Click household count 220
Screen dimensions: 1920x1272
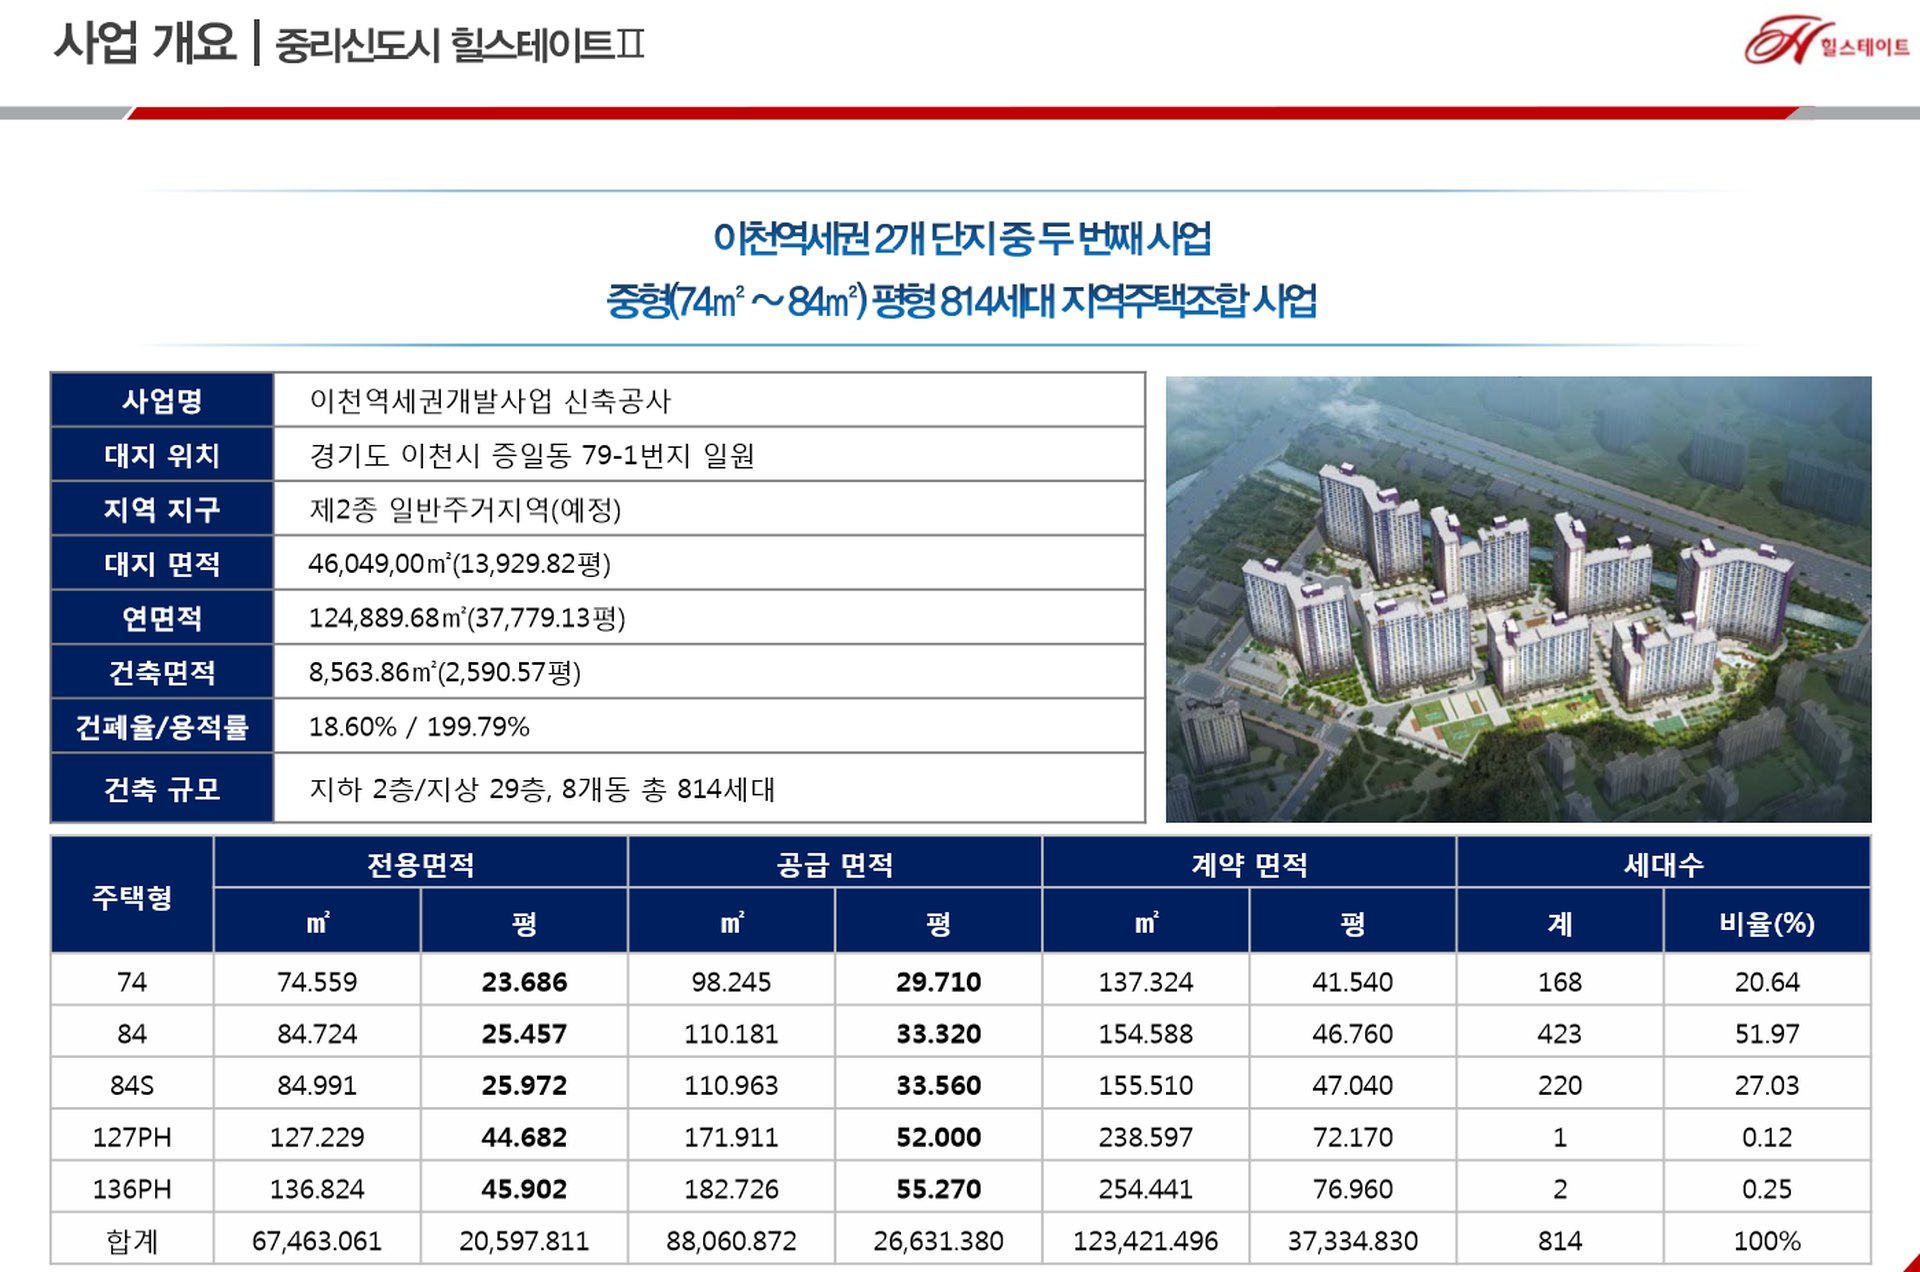pyautogui.click(x=1560, y=1085)
